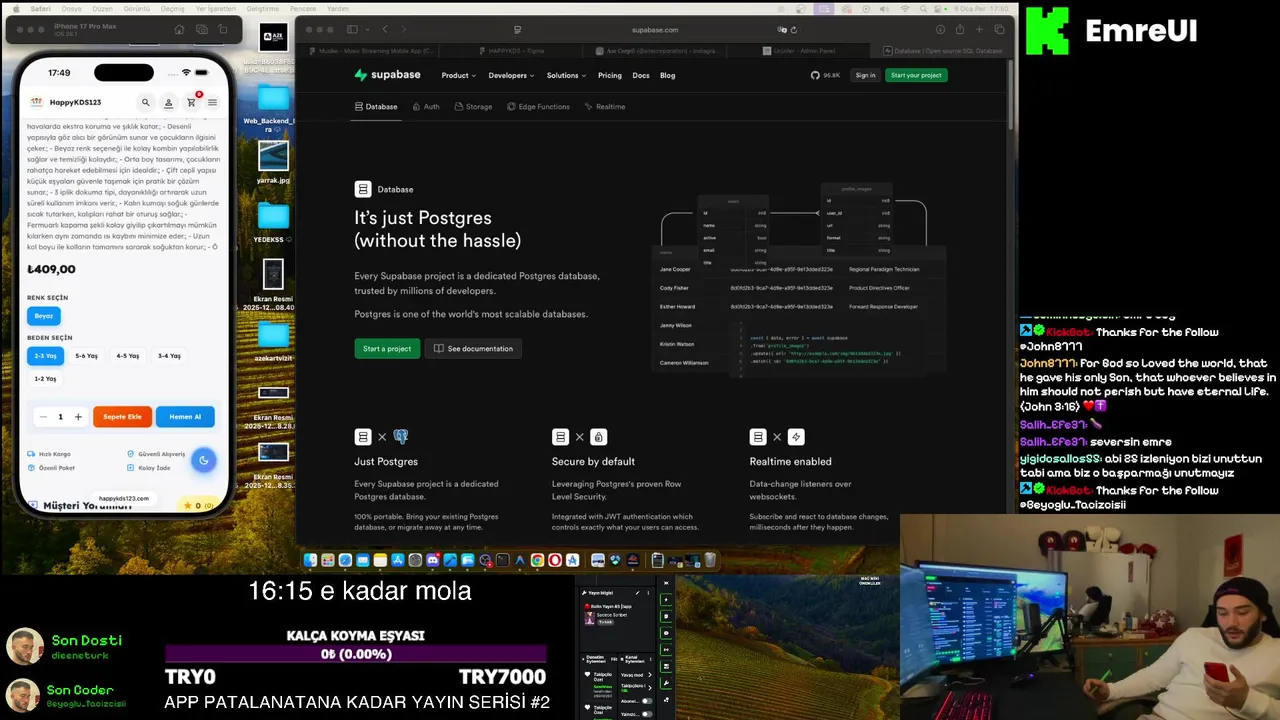Increase quantity with plus button

point(78,417)
